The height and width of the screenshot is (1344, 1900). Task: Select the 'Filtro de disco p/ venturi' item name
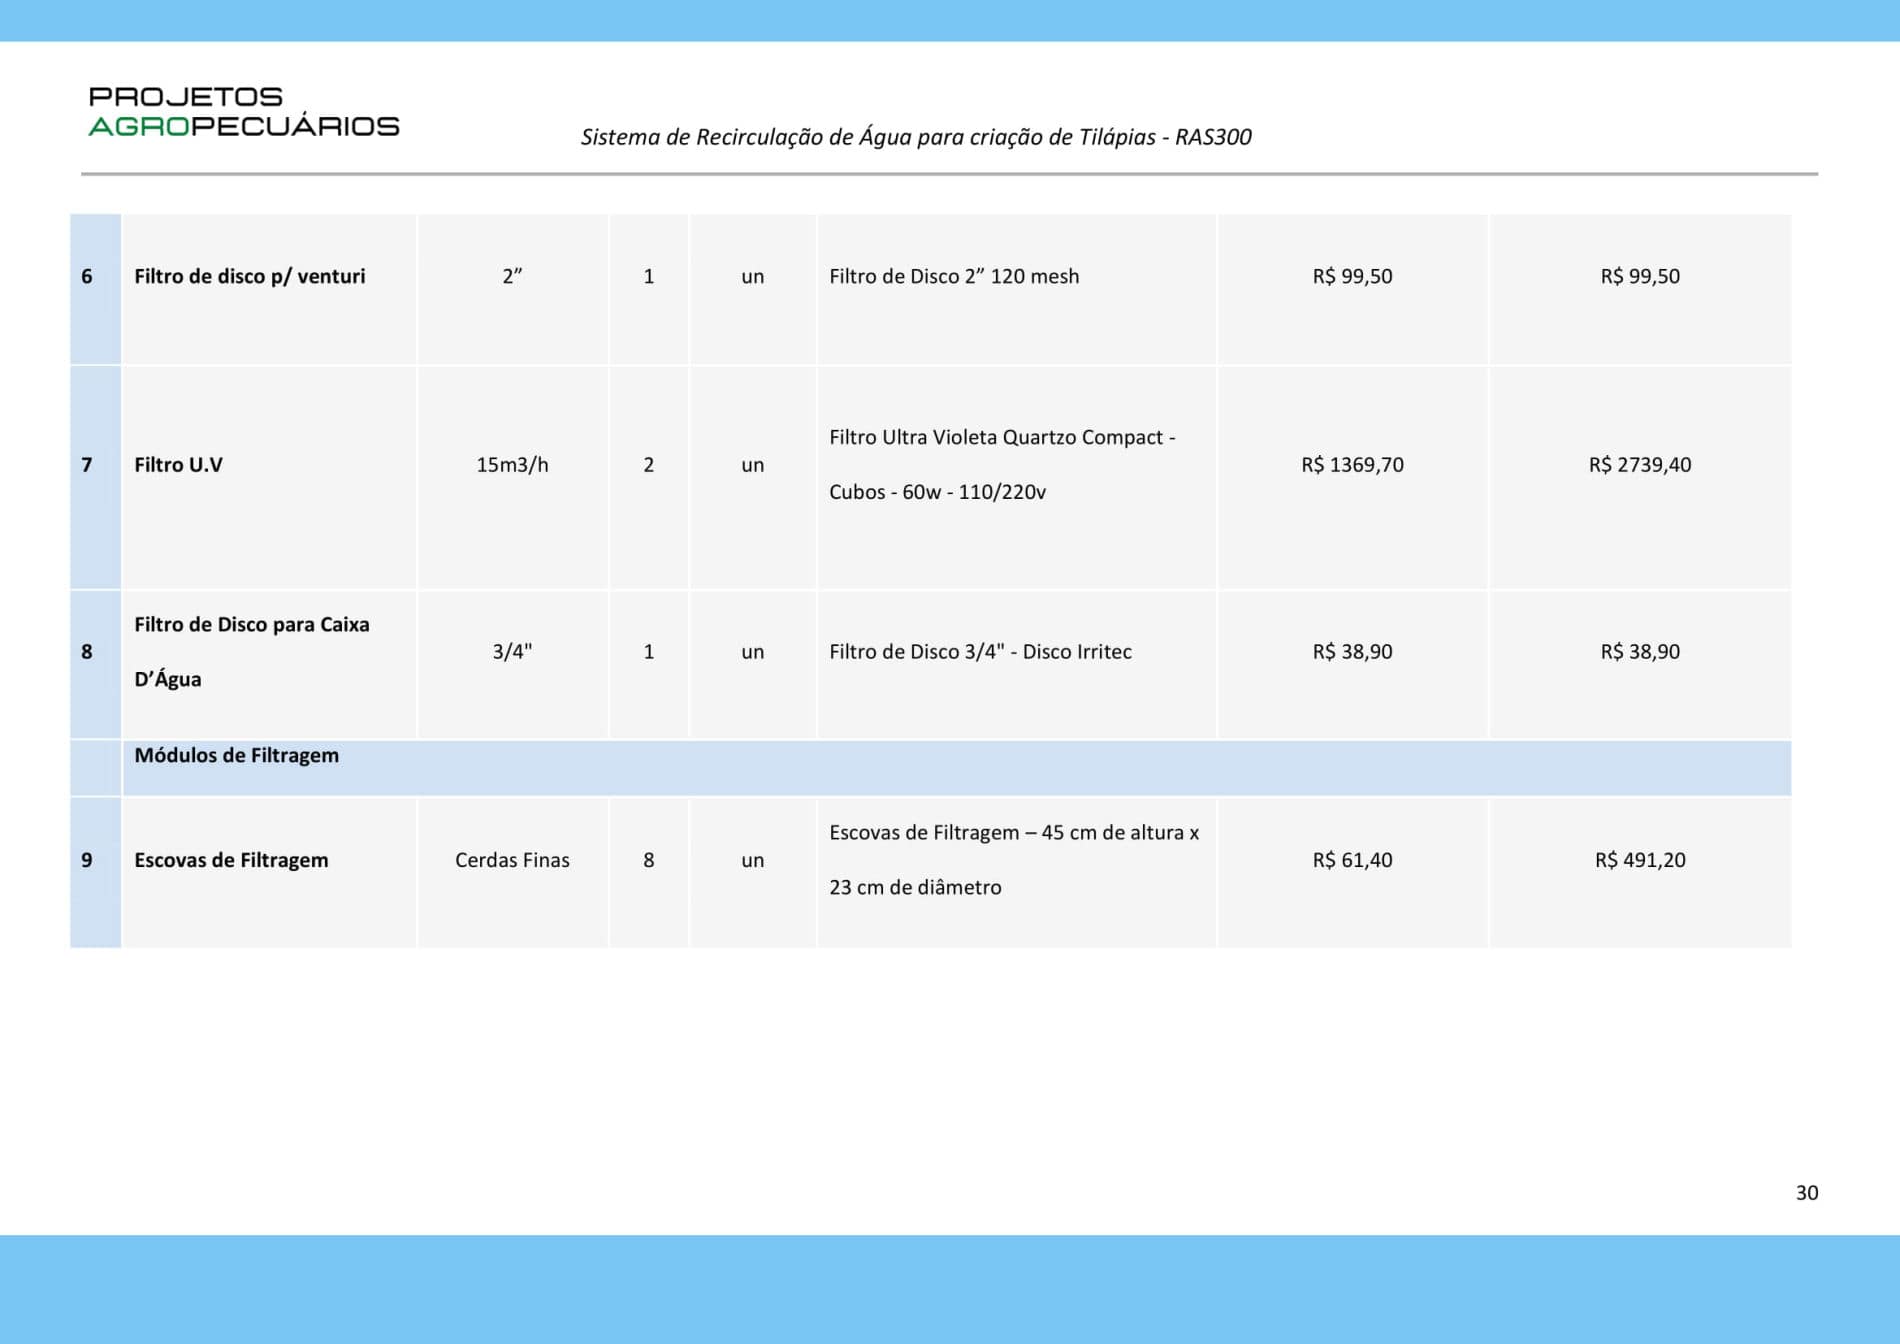[249, 276]
